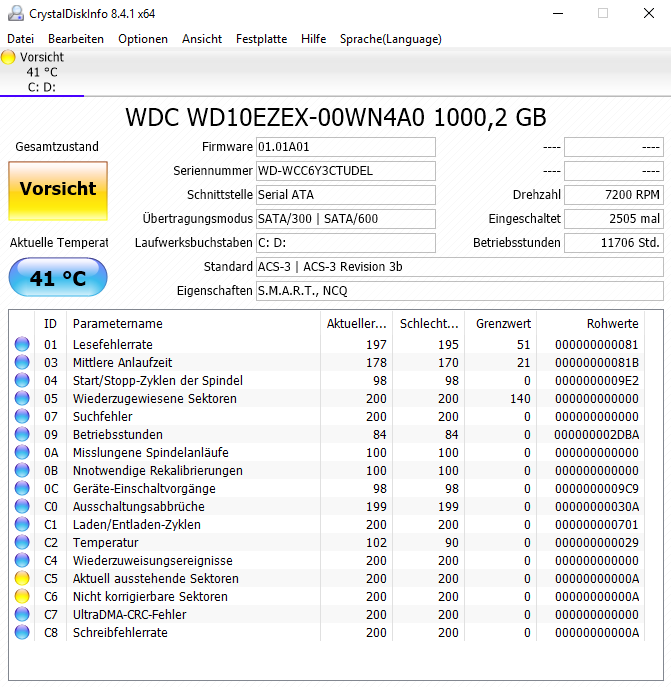Screen dimensions: 671x687
Task: Open the Ansicht menu
Action: 202,39
